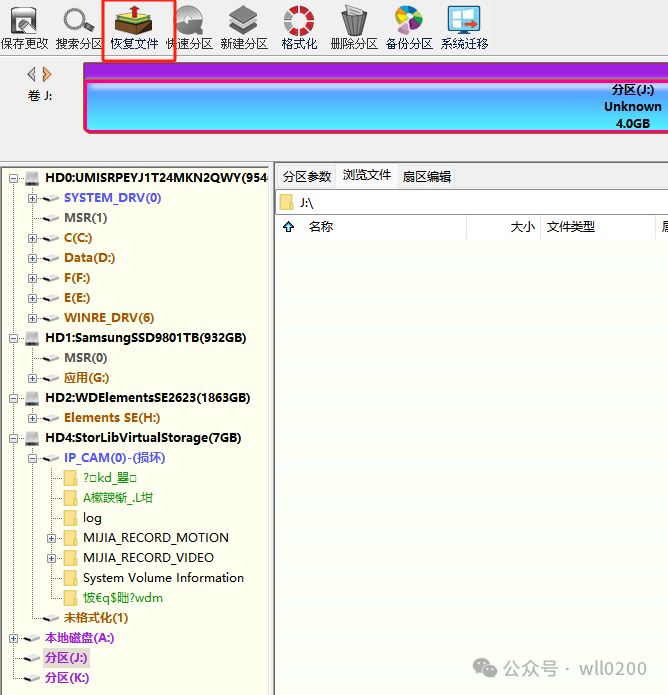
Task: Click the 保存更改 save changes icon
Action: point(24,27)
